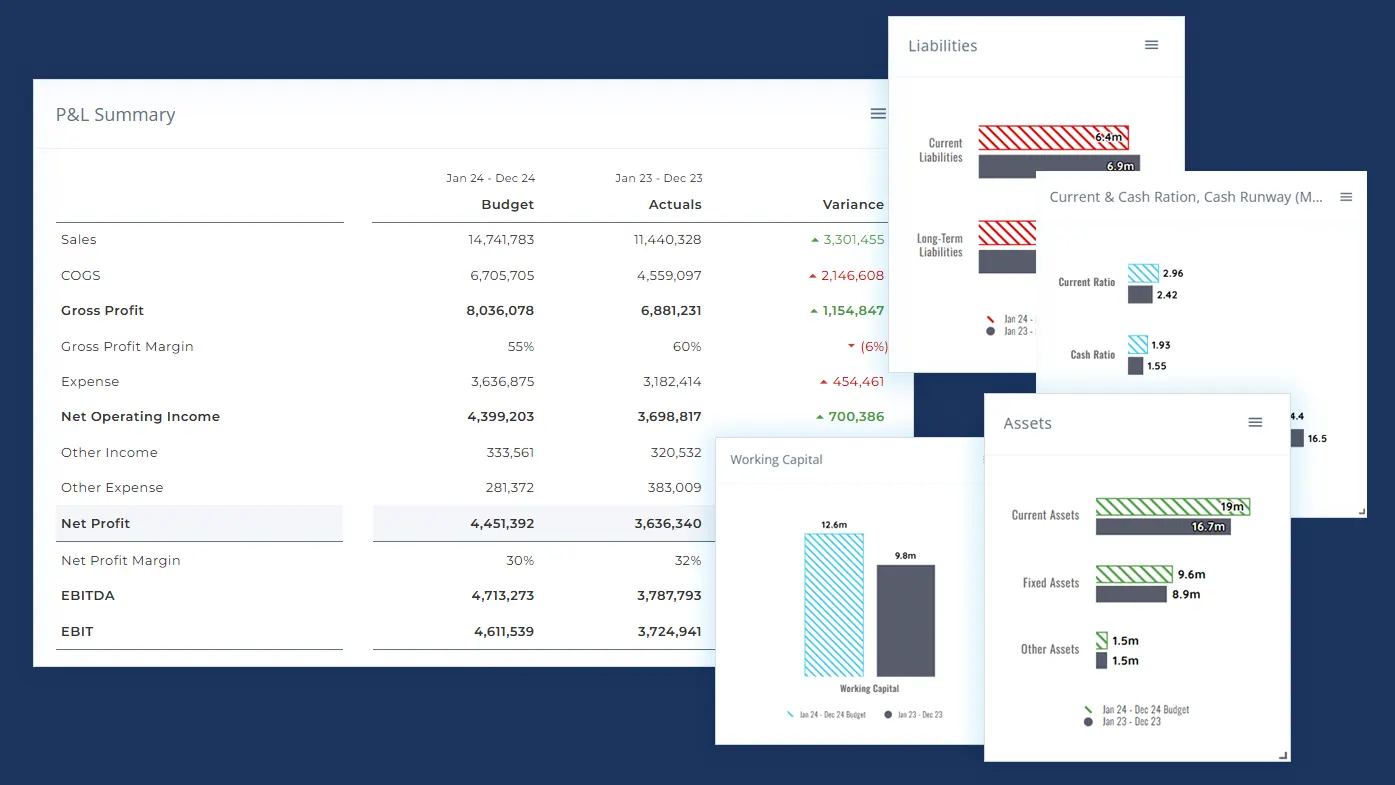Open the Current & Cash Ration card menu
Image resolution: width=1395 pixels, height=785 pixels.
[1345, 197]
